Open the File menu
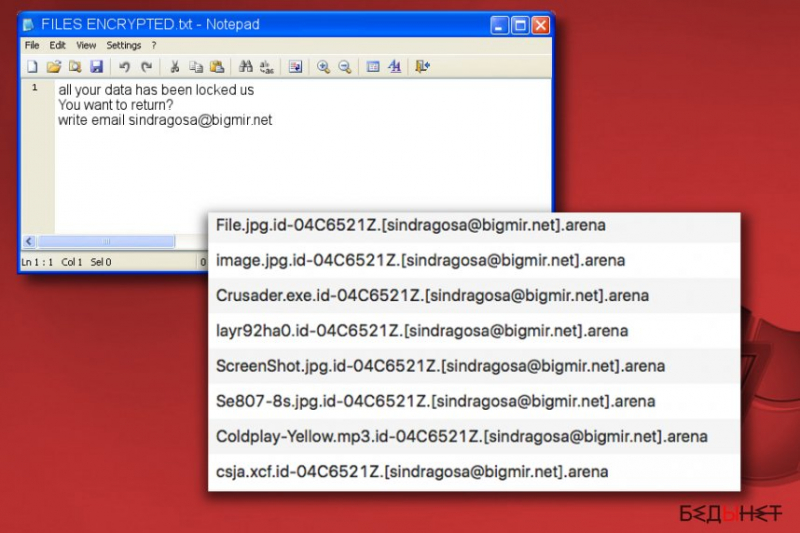Screen dimensions: 800x533 click(32, 45)
